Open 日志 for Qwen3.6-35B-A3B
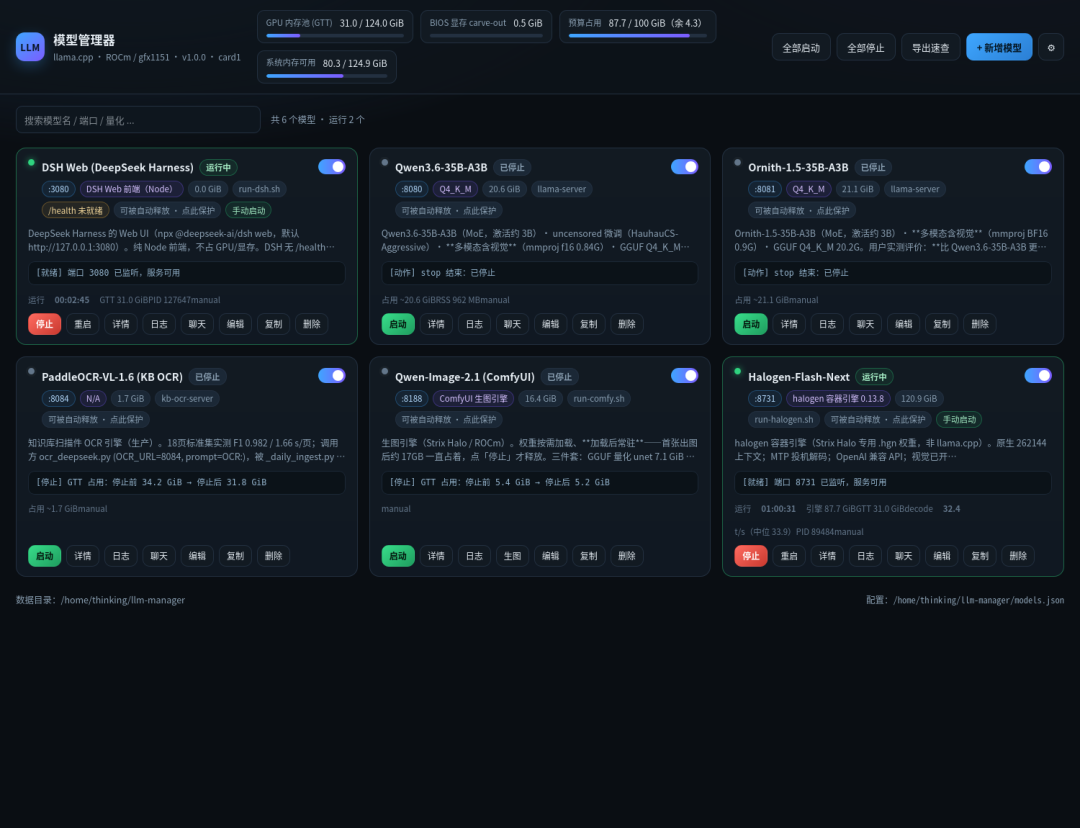 (x=475, y=324)
